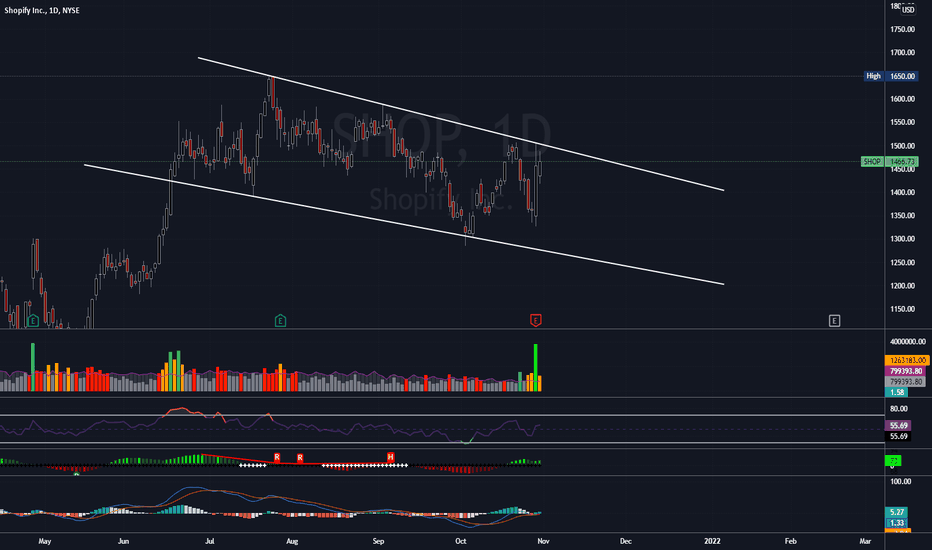Click the black 55.69 RSI label
The width and height of the screenshot is (932, 550).
coord(898,436)
